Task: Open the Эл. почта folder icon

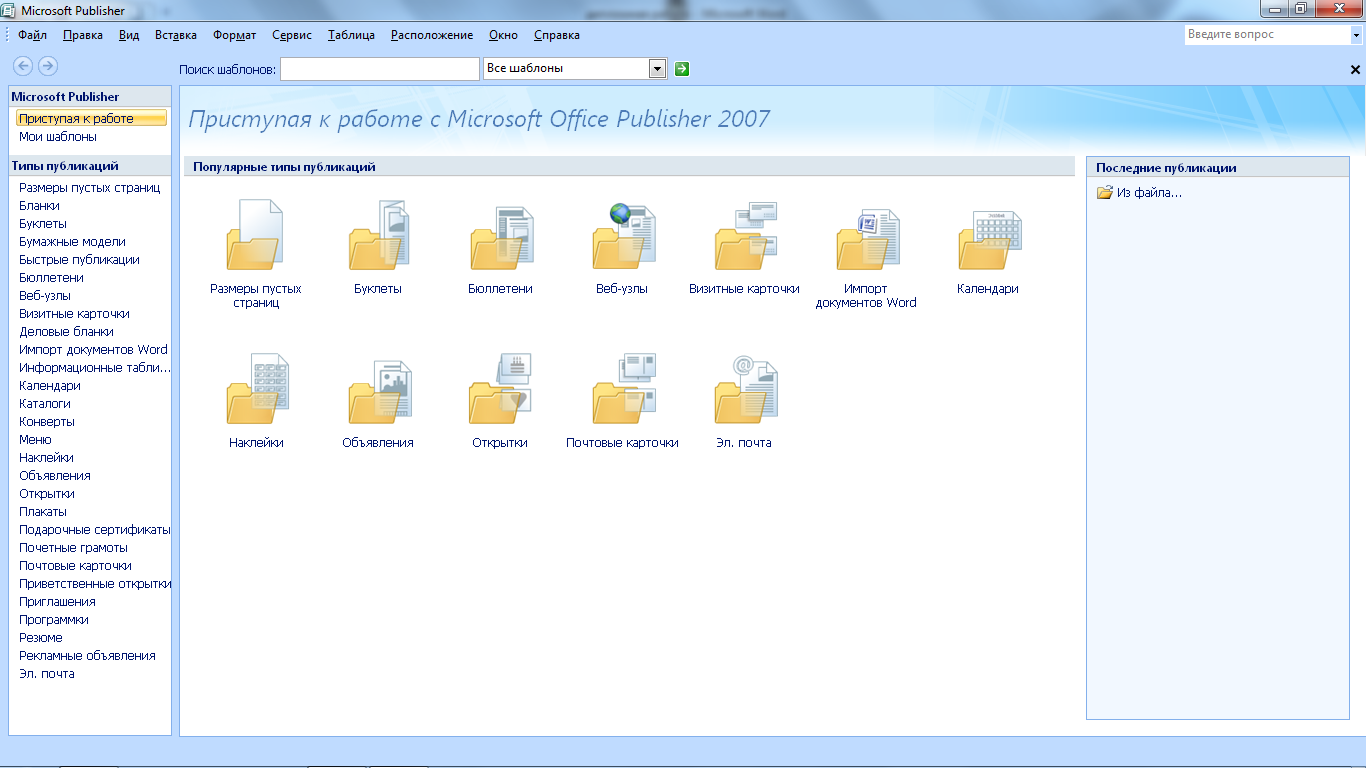Action: [745, 389]
